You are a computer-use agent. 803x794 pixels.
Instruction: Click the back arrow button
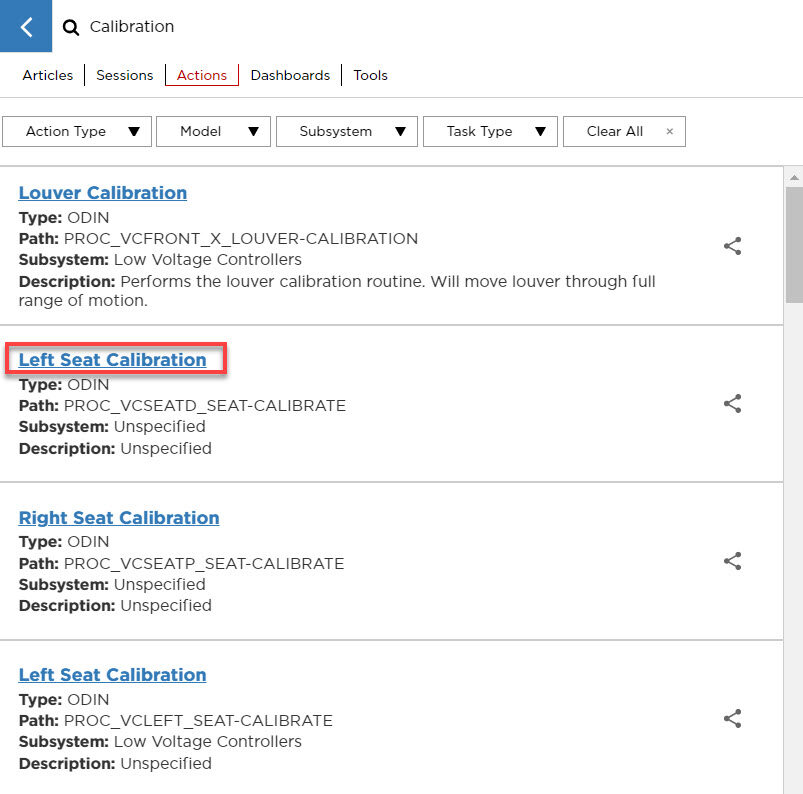pos(26,27)
